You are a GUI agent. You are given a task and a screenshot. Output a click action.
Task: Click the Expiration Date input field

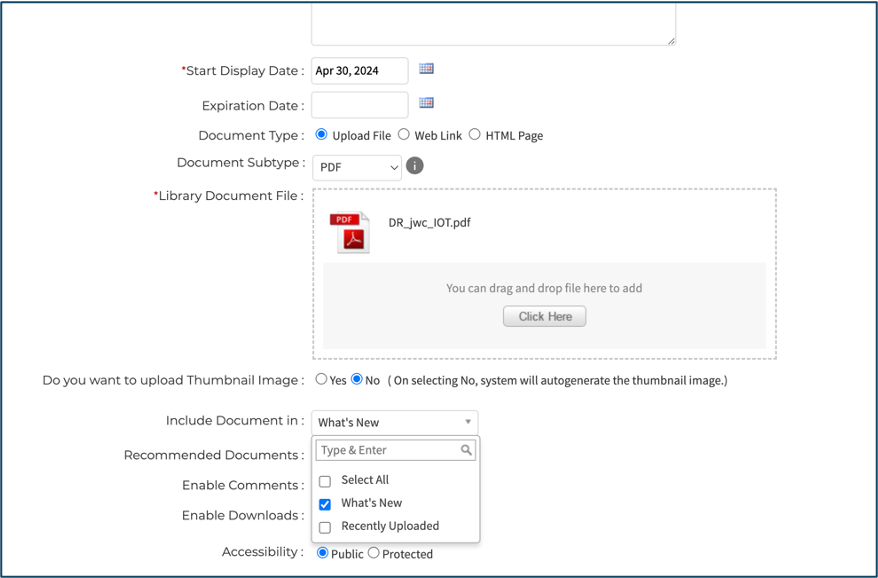tap(359, 105)
